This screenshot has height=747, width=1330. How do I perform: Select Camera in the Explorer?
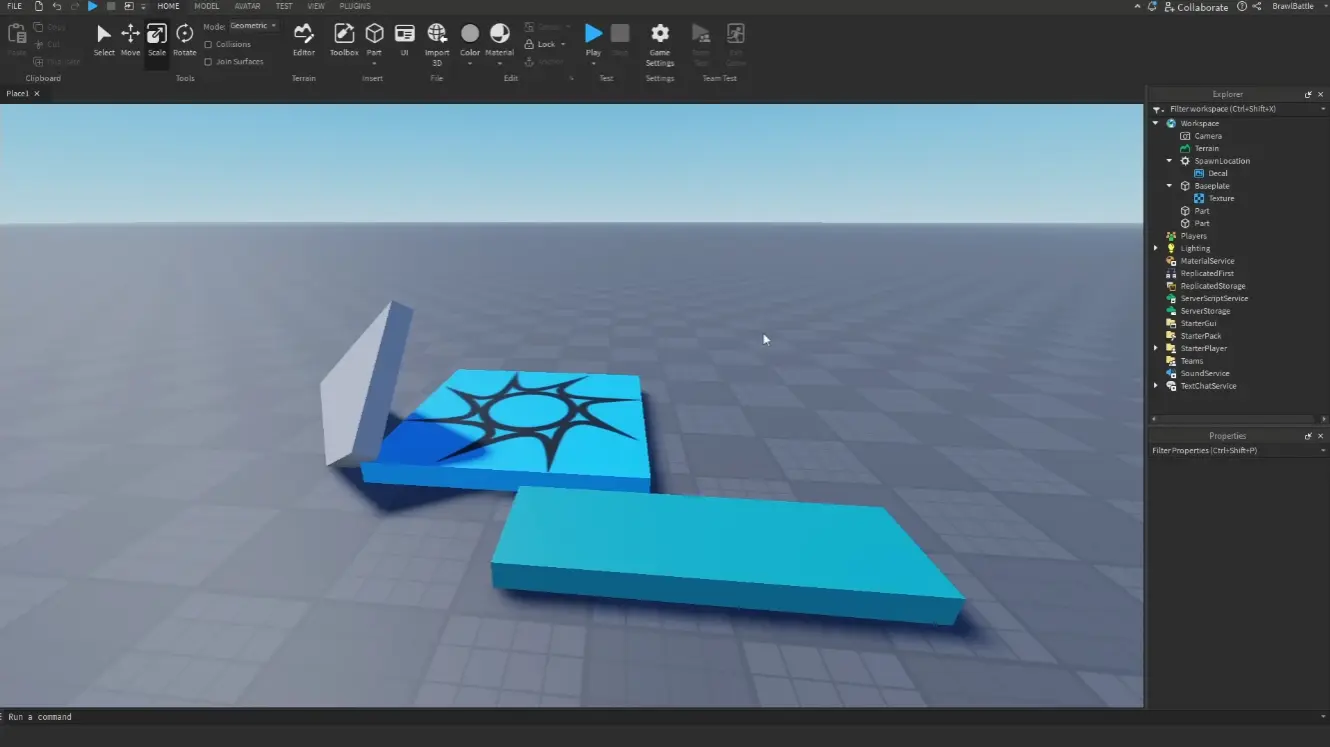(1208, 136)
